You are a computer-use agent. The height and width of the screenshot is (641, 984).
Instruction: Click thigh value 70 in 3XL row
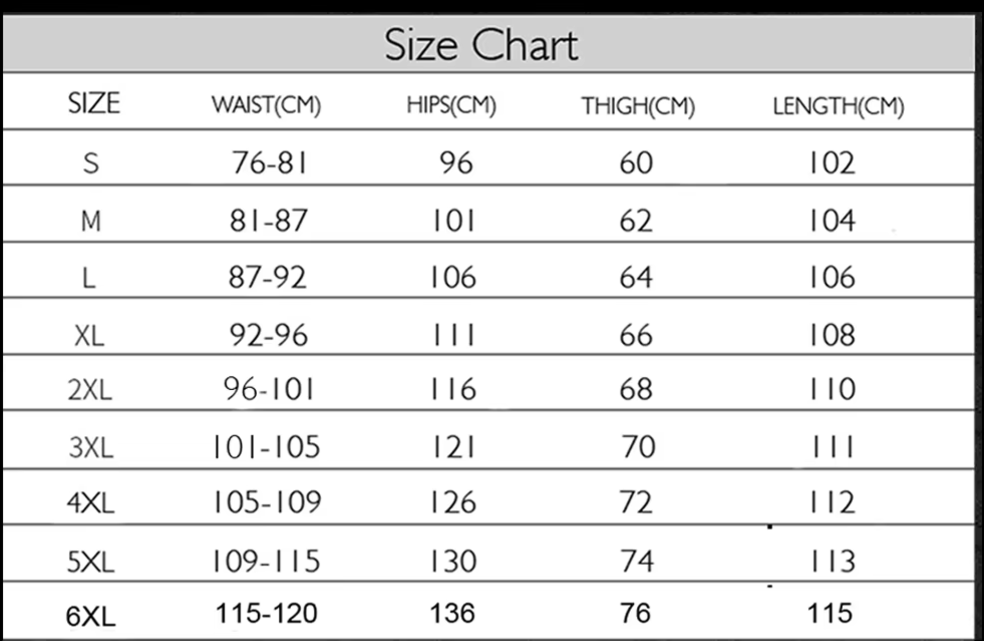click(639, 447)
